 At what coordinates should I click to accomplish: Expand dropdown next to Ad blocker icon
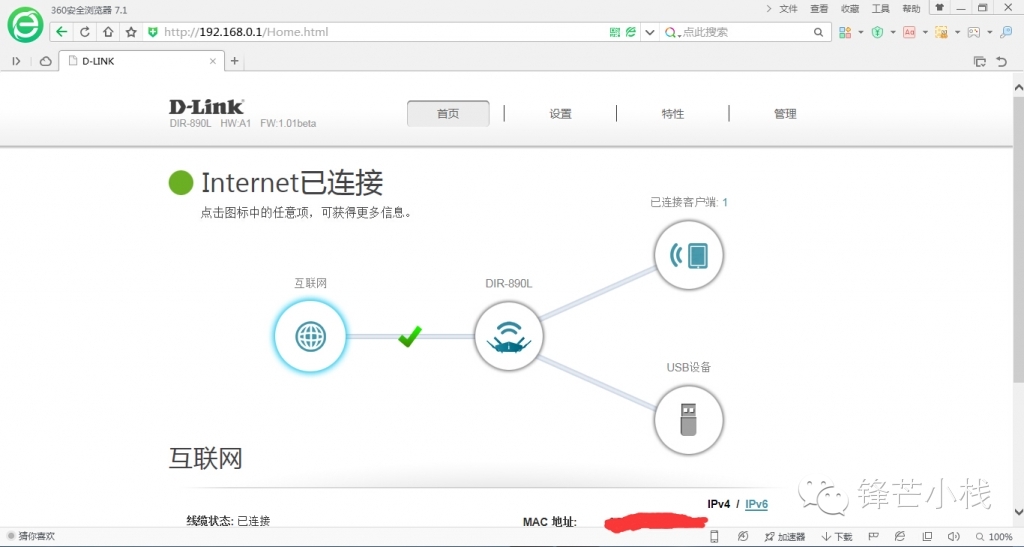tap(925, 32)
